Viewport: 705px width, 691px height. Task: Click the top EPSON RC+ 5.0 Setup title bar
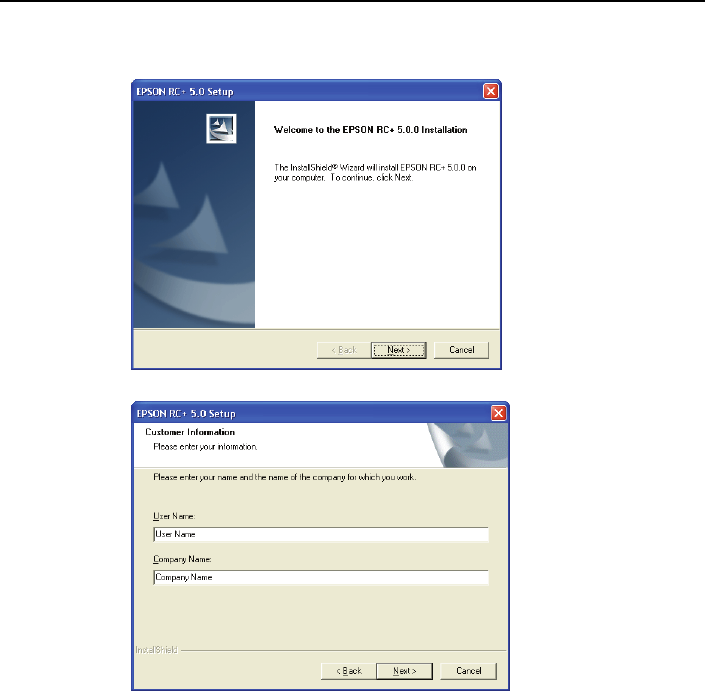pyautogui.click(x=308, y=92)
